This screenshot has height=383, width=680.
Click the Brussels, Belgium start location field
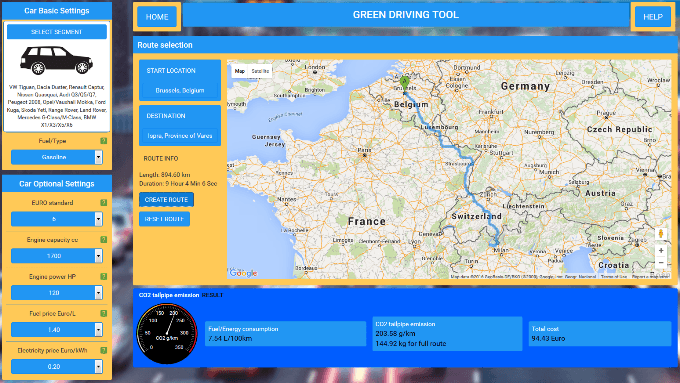click(180, 91)
